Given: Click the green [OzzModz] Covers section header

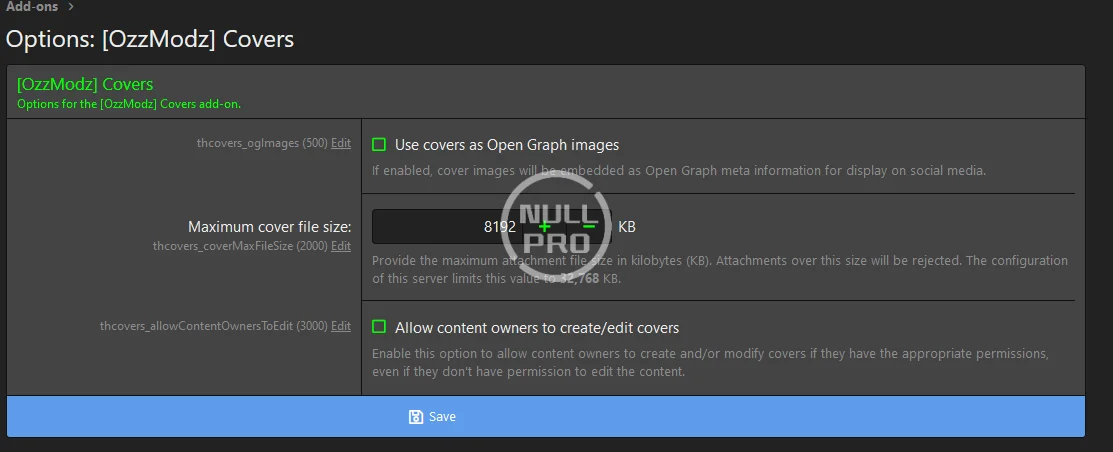Looking at the screenshot, I should pos(85,85).
